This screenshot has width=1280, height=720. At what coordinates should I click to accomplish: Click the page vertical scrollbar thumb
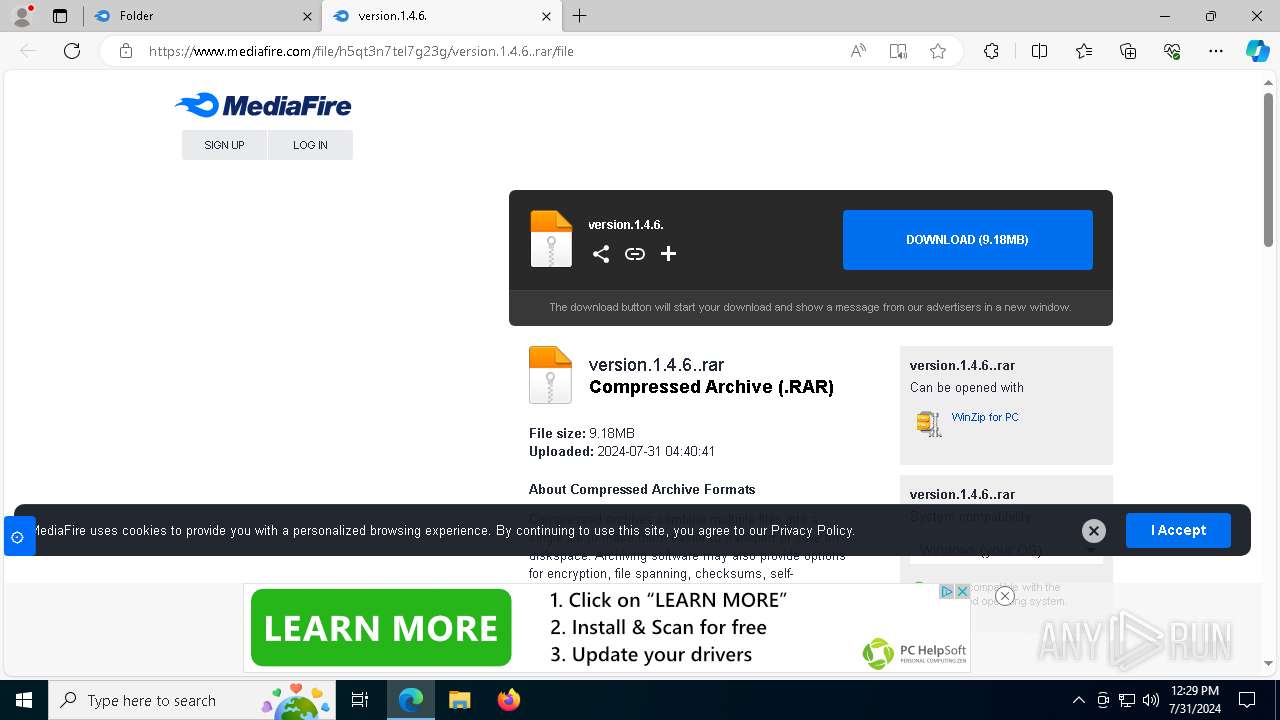coord(1268,170)
